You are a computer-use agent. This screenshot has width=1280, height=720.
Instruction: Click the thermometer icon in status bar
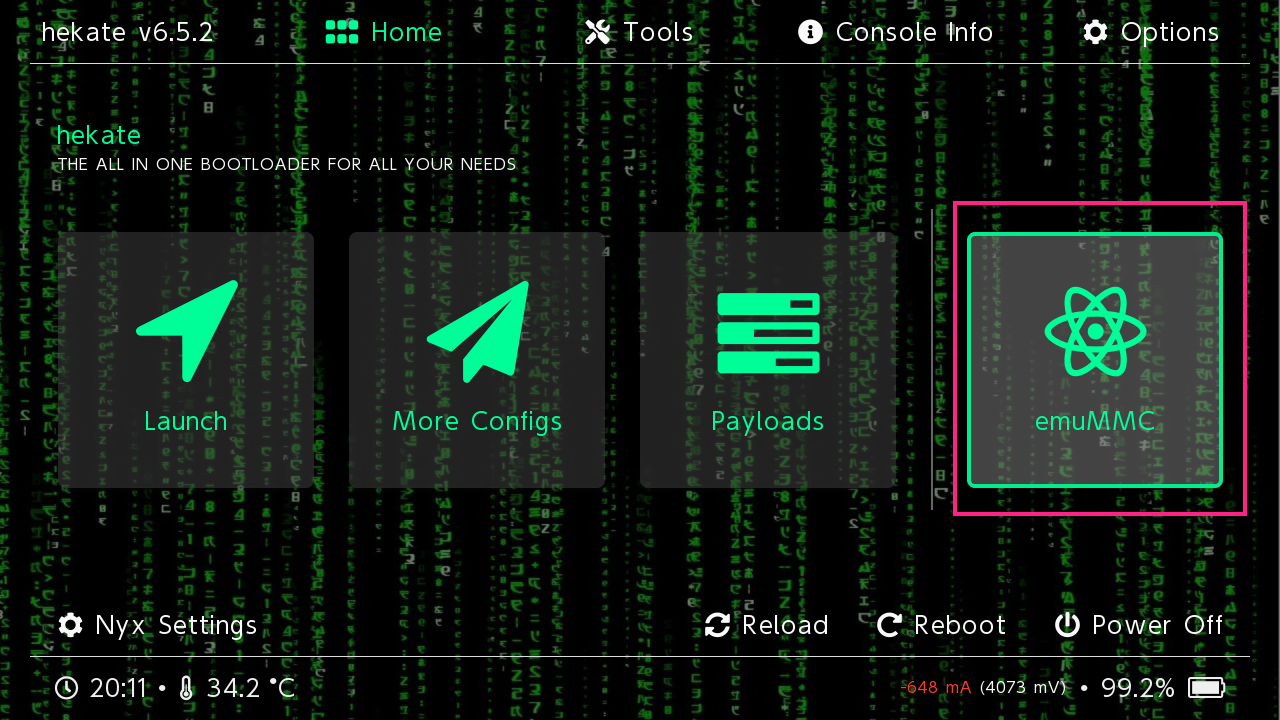[187, 688]
